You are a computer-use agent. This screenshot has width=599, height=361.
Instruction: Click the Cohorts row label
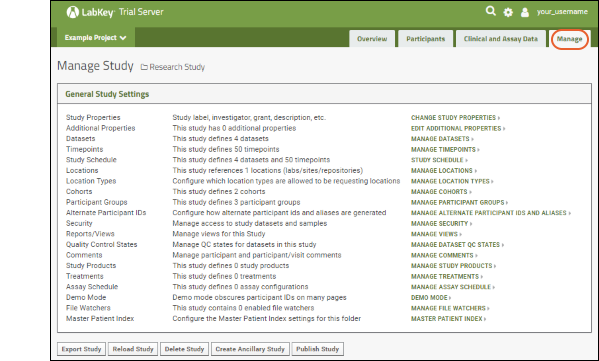pyautogui.click(x=79, y=192)
